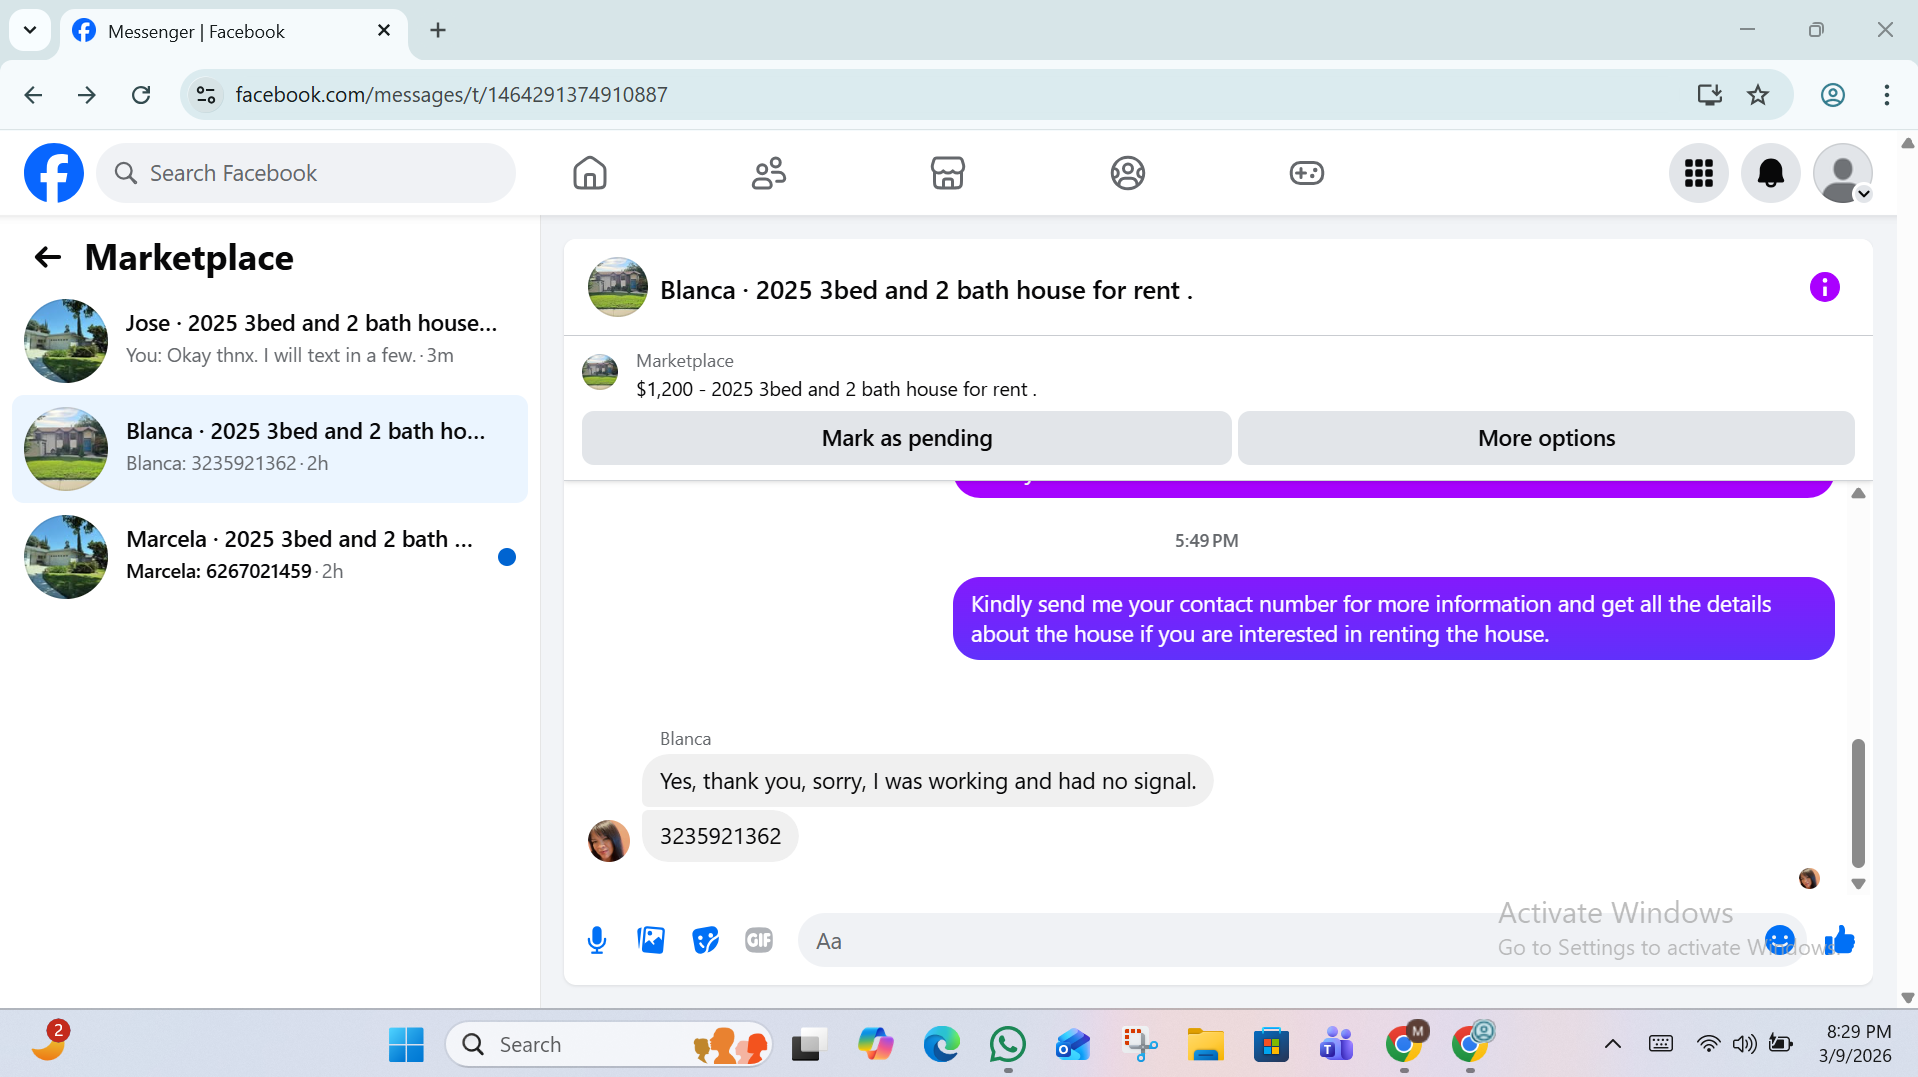Bookmark this page with star icon

(x=1757, y=95)
